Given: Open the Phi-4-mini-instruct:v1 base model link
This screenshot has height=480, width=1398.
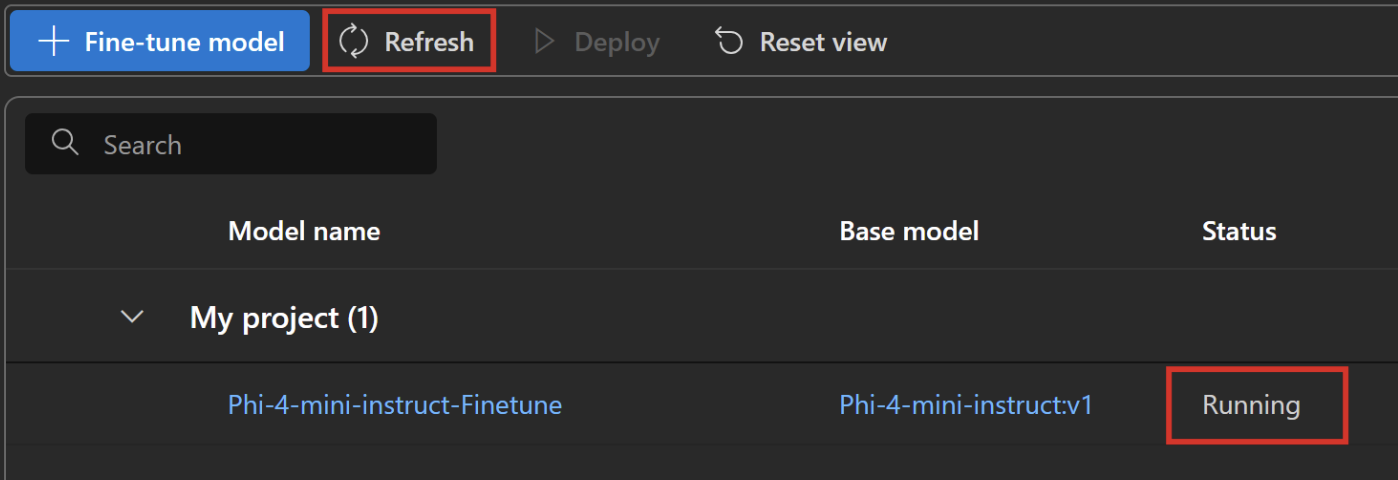Looking at the screenshot, I should click(x=966, y=405).
